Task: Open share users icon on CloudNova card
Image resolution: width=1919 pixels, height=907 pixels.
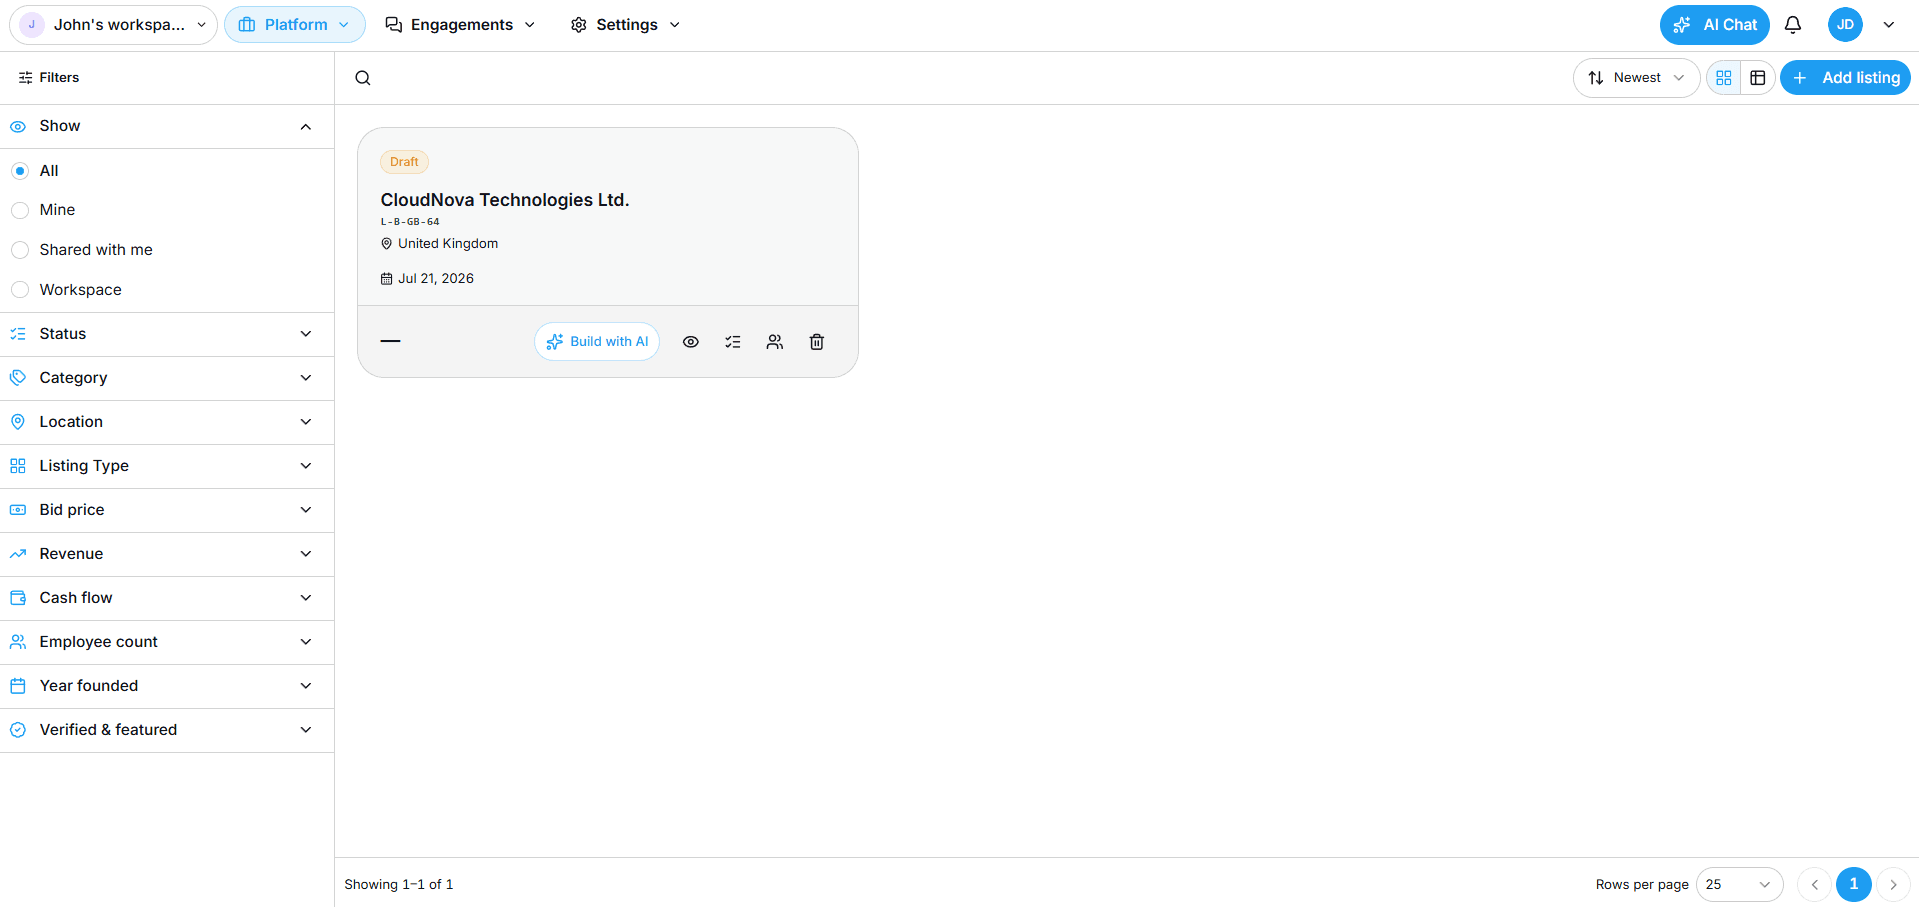Action: [775, 342]
